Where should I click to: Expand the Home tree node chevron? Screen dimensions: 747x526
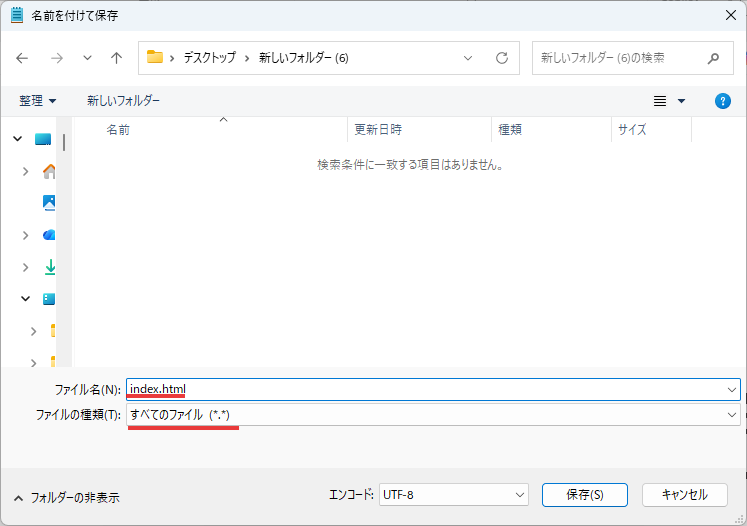pos(25,171)
